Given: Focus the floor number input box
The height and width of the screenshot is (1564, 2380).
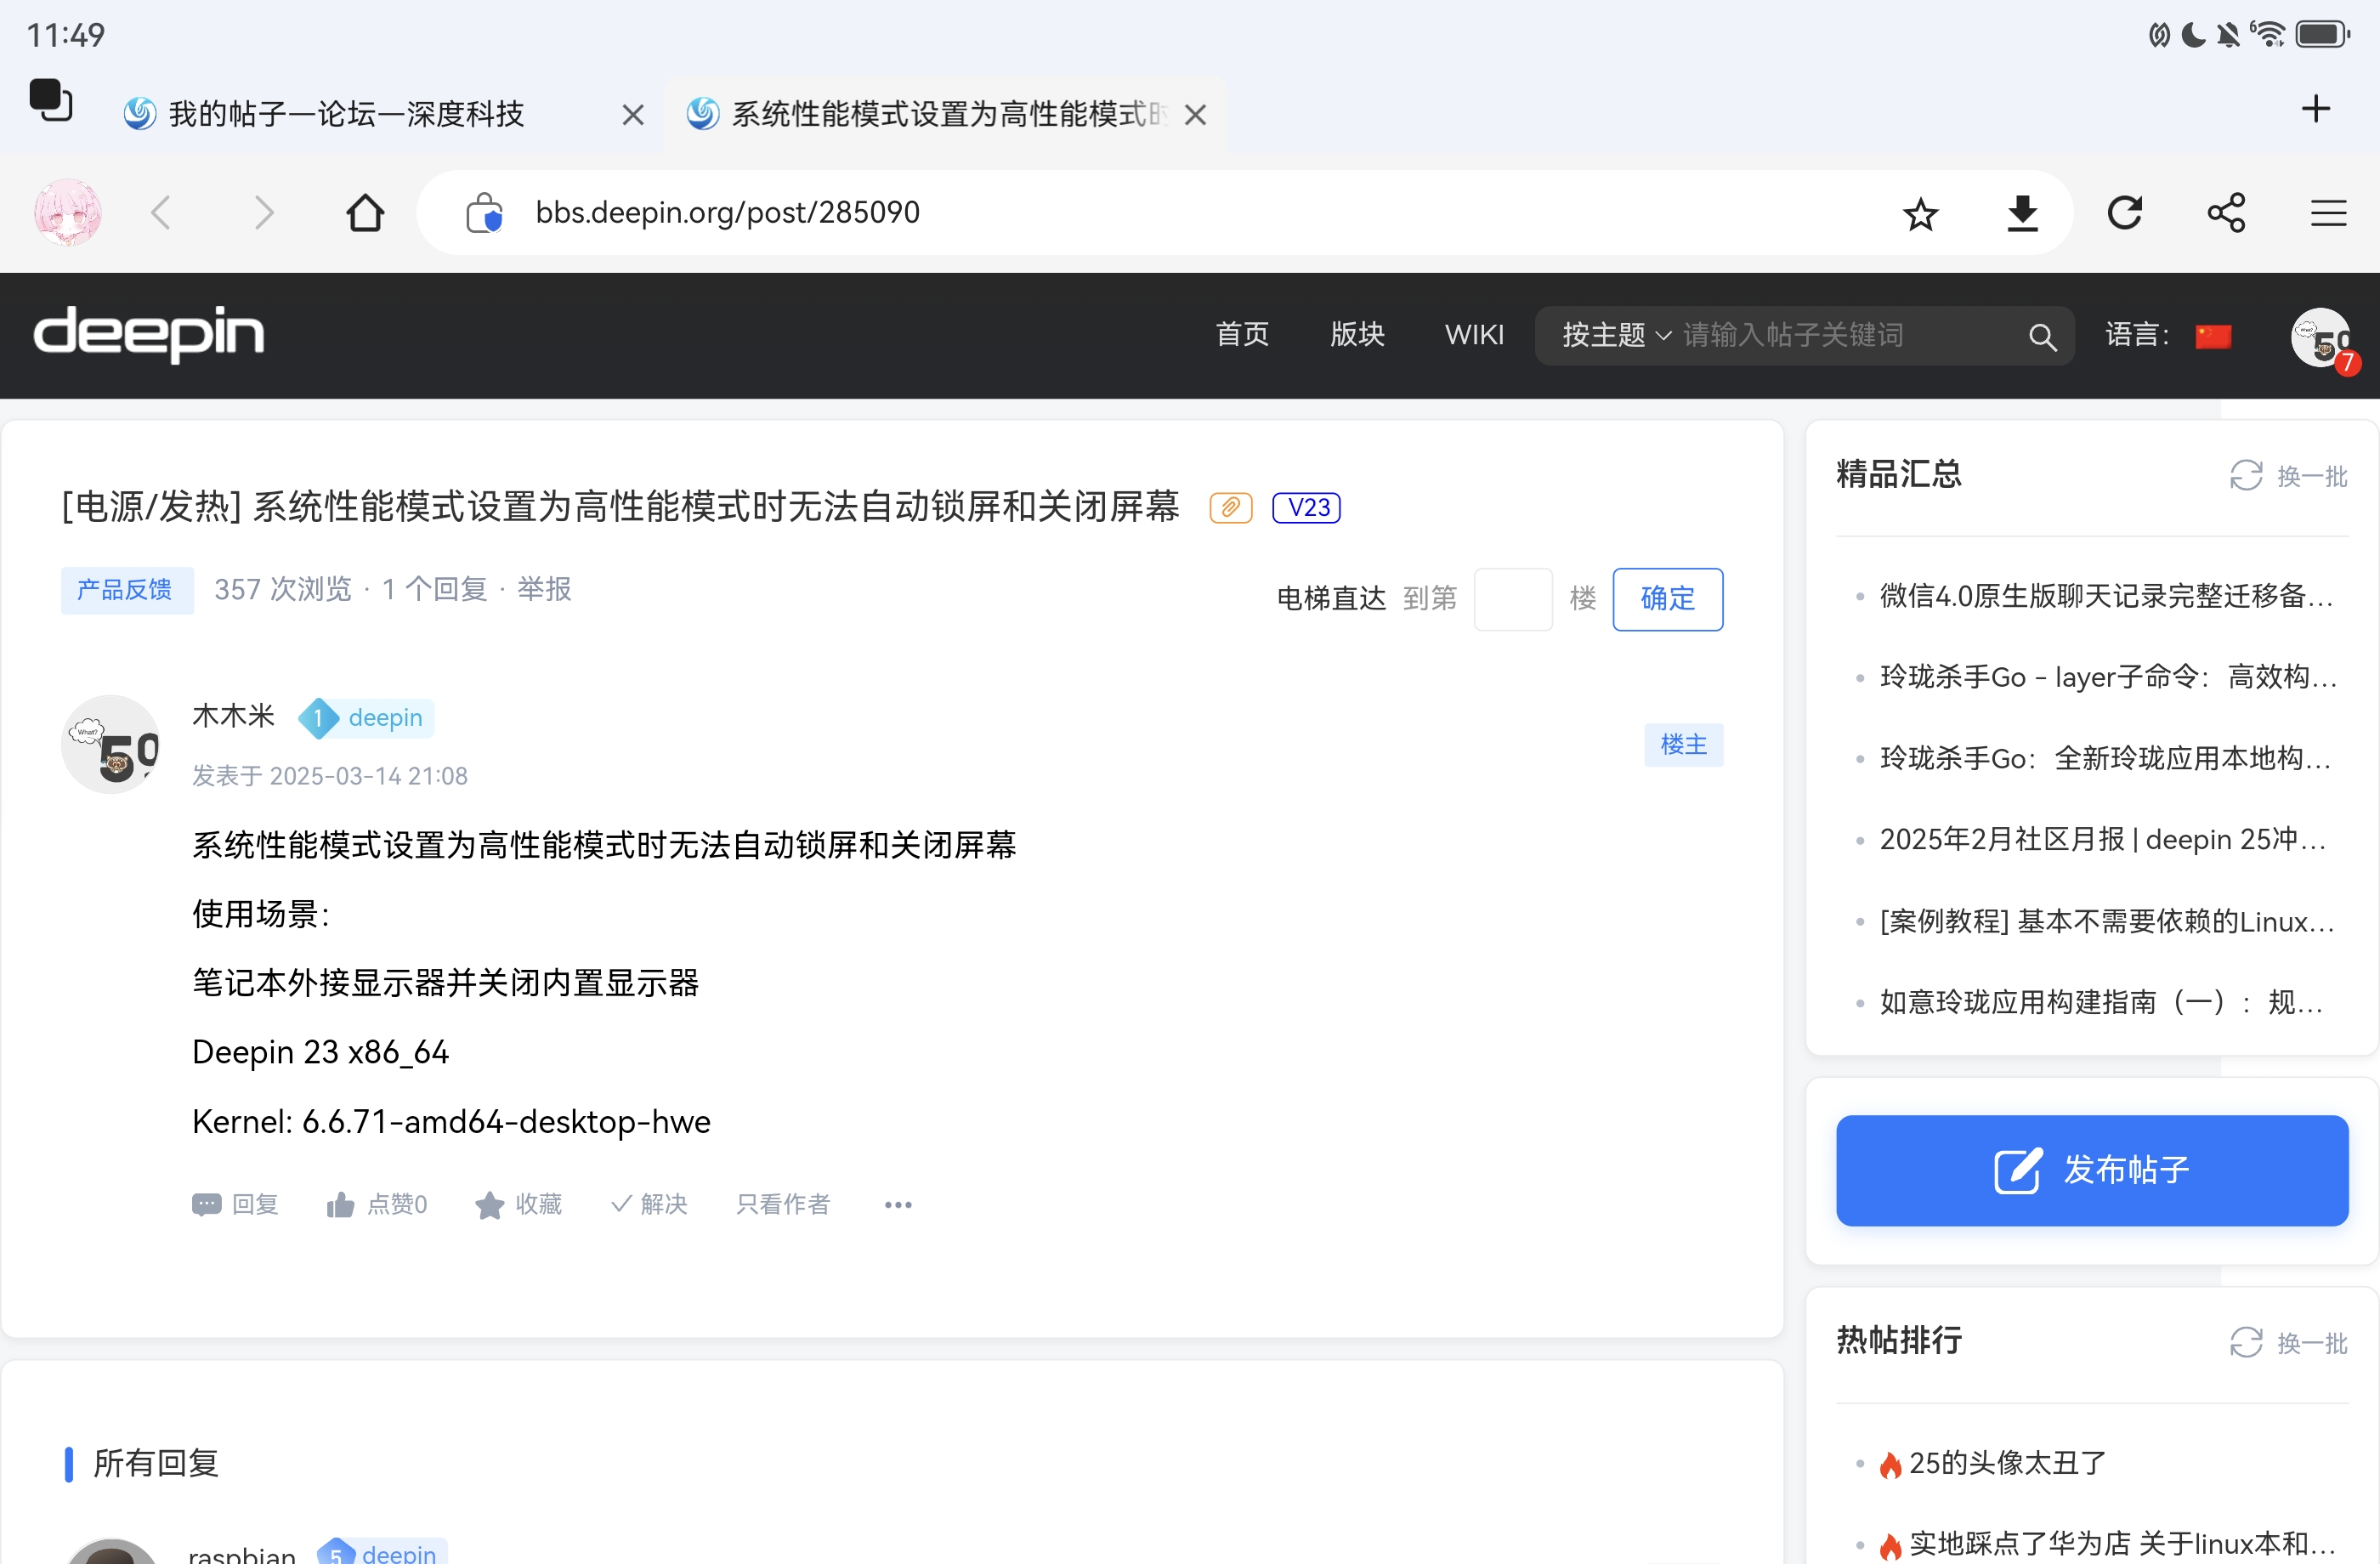Looking at the screenshot, I should [x=1513, y=599].
